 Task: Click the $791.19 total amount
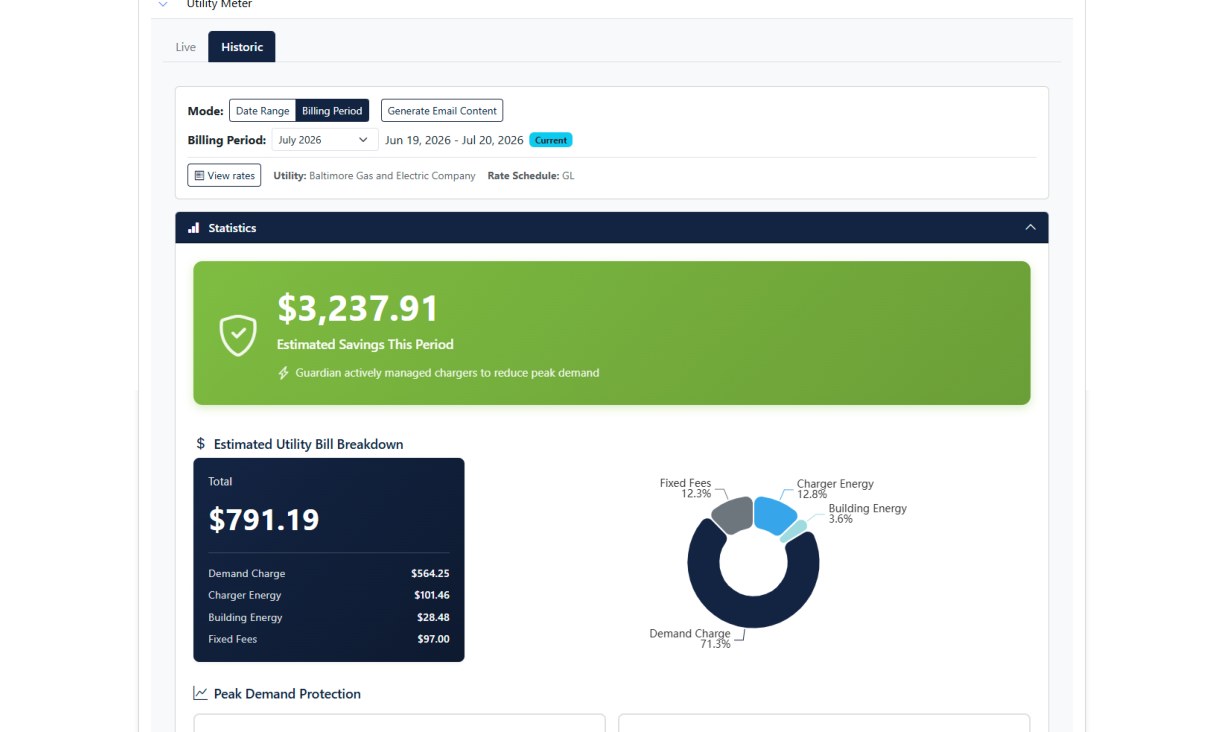click(264, 519)
